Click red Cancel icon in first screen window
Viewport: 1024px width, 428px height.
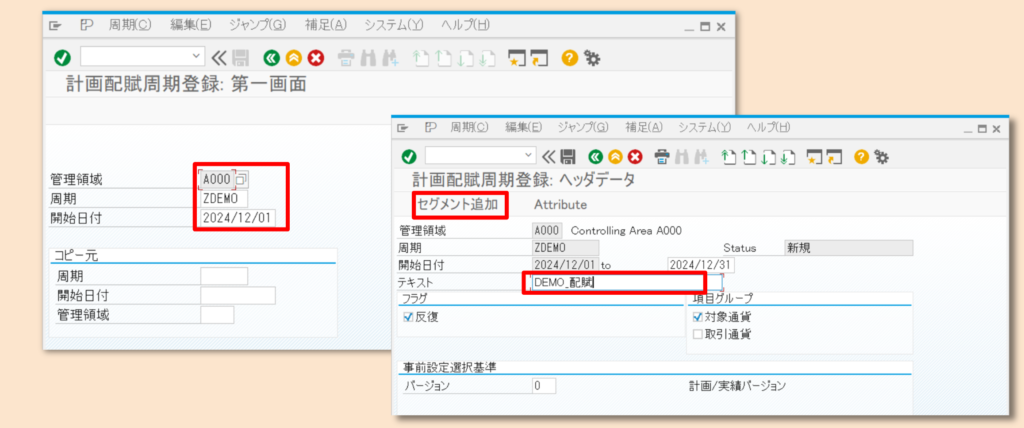(316, 58)
